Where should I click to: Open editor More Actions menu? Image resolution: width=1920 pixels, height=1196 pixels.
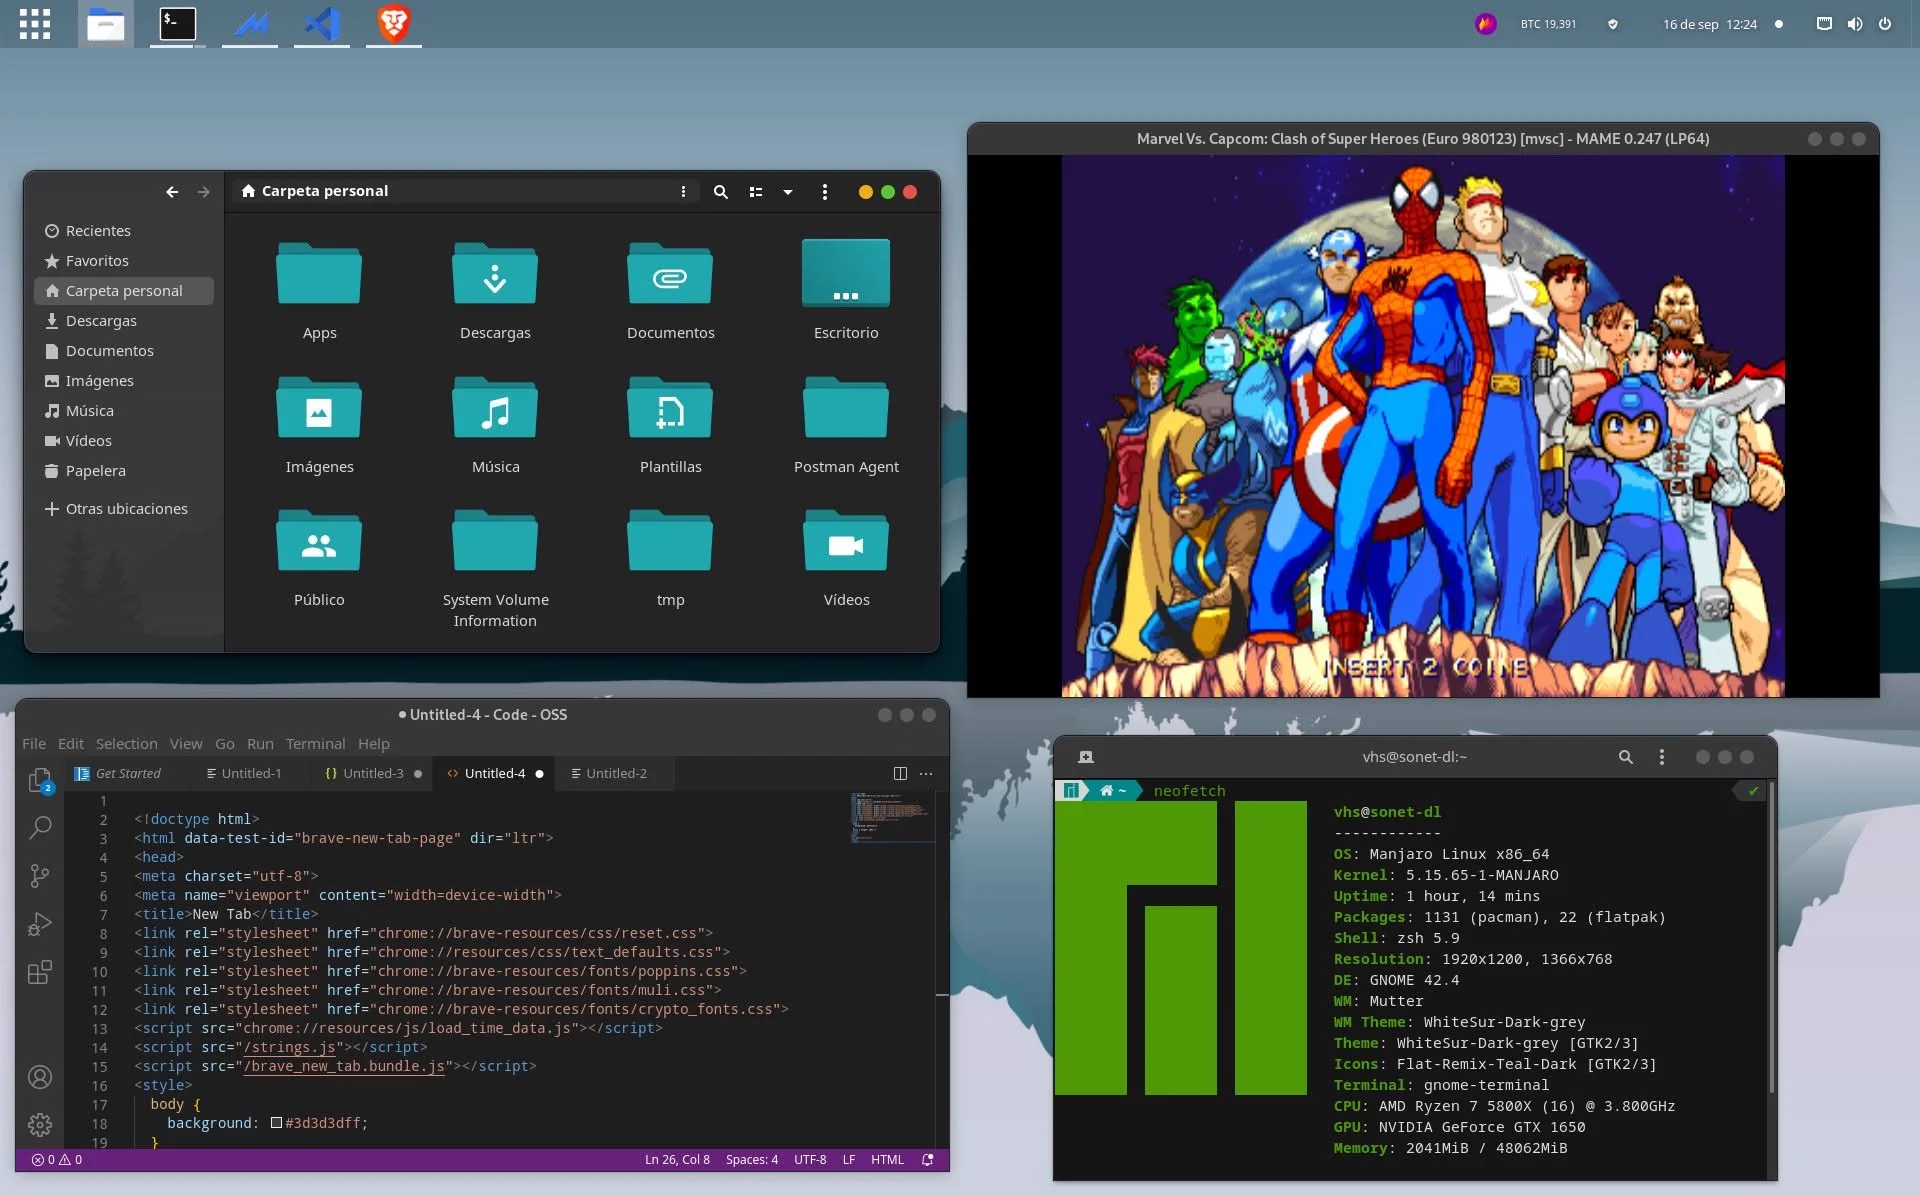(926, 774)
